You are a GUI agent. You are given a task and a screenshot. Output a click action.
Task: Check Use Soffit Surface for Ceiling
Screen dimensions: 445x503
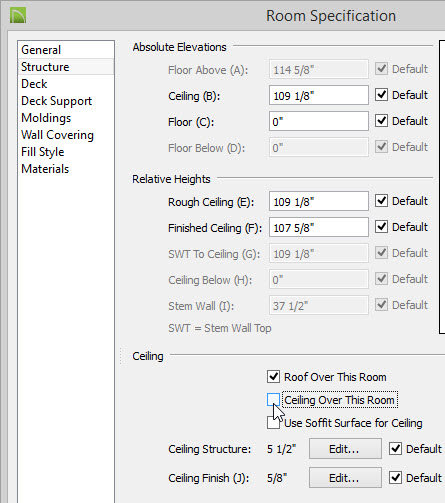click(273, 423)
